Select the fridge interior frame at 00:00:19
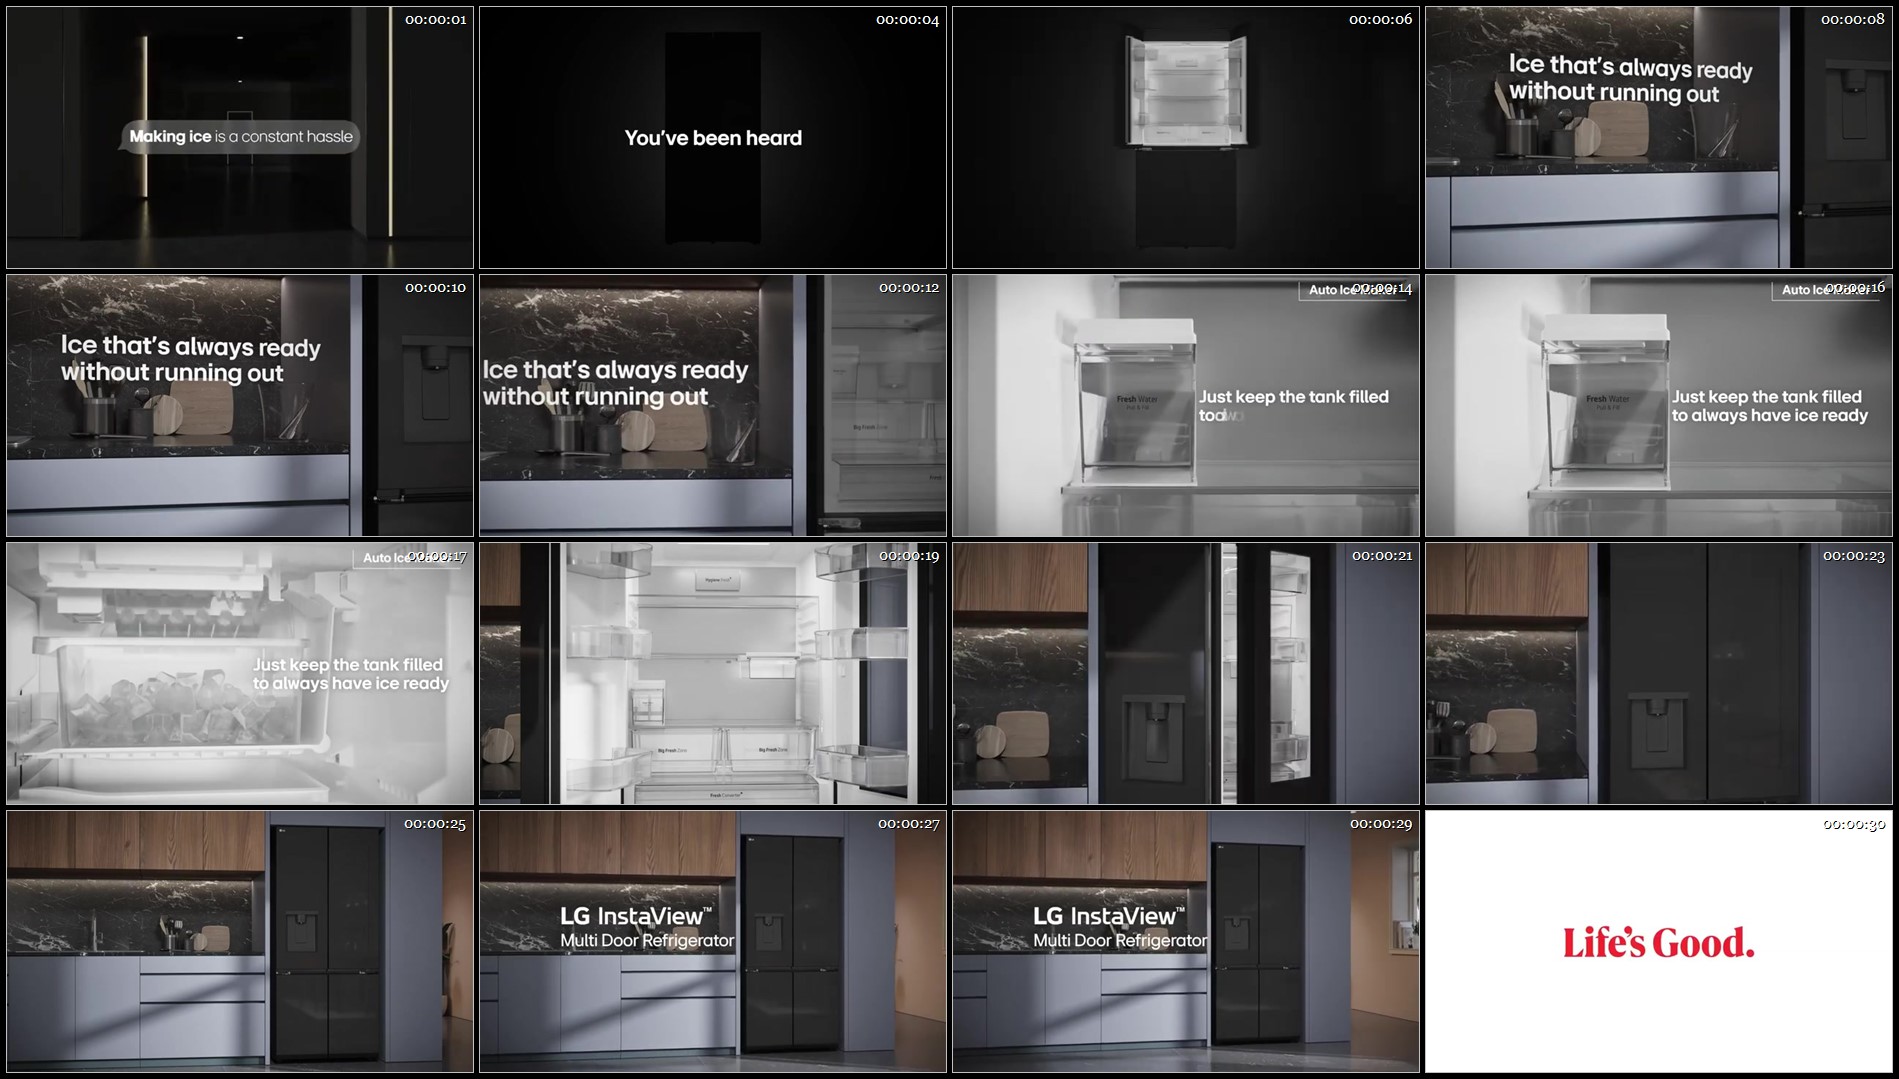The height and width of the screenshot is (1079, 1899). [x=713, y=674]
